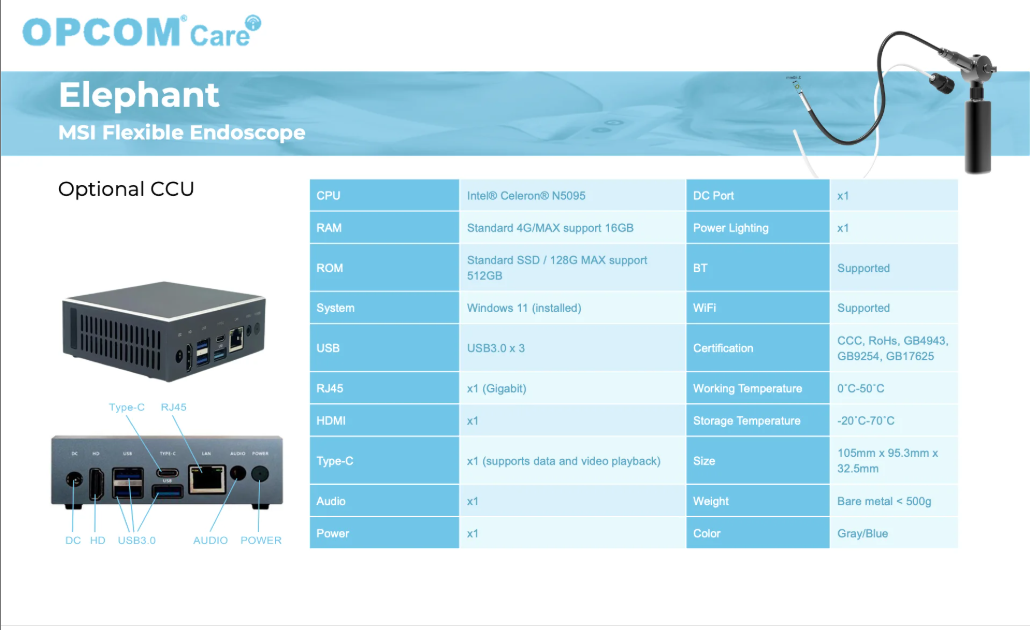The width and height of the screenshot is (1030, 630).
Task: Select the Power table header cell
Action: [x=384, y=533]
